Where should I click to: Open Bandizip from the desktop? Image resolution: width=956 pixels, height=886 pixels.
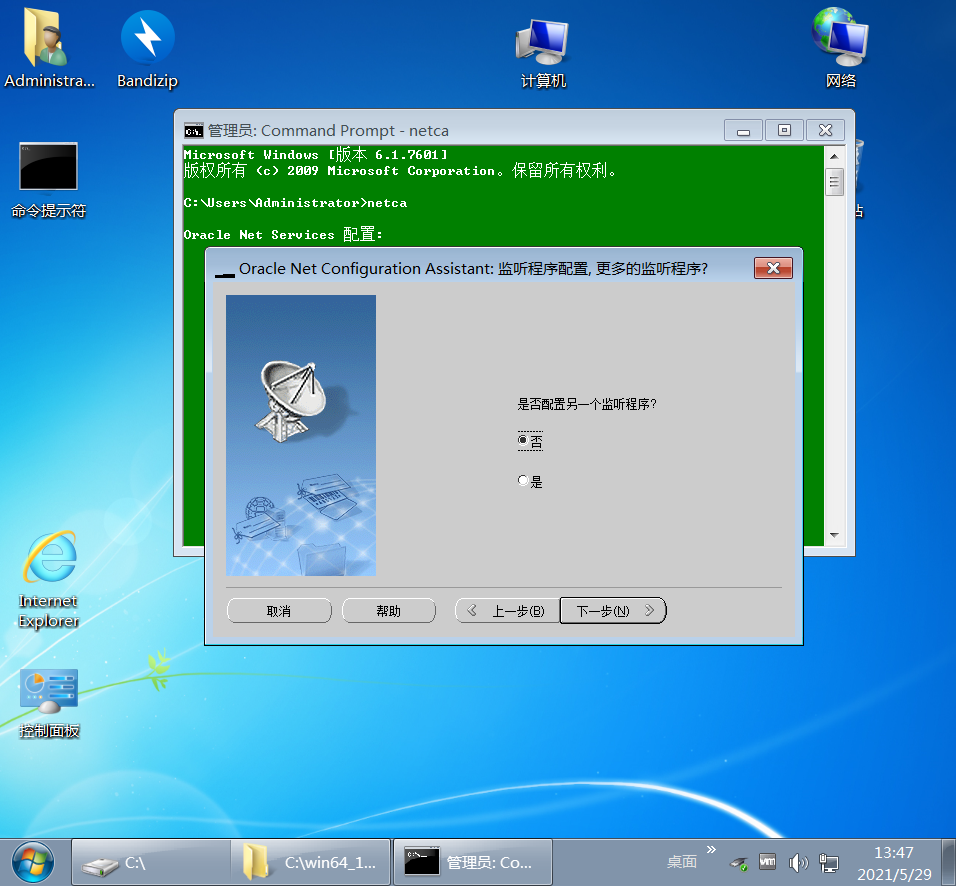point(146,40)
